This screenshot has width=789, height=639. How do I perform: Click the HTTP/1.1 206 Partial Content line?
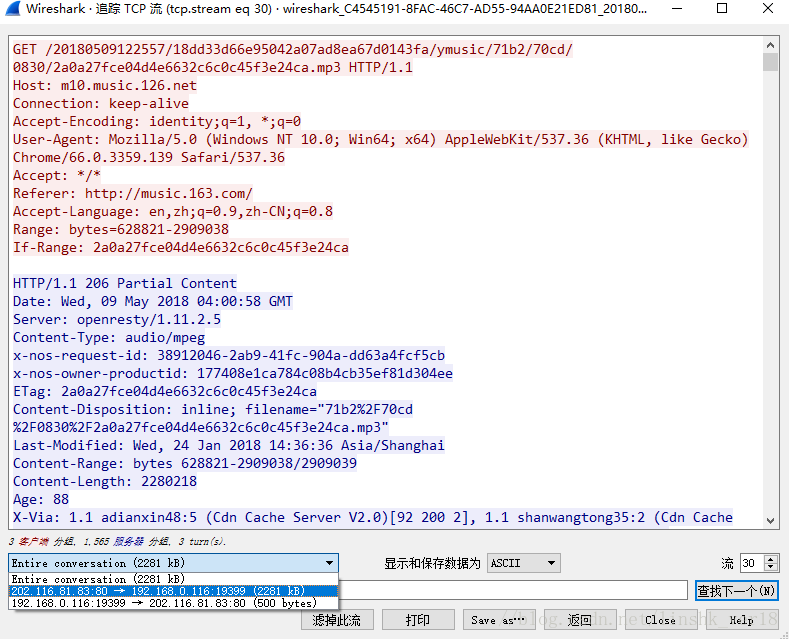point(125,283)
